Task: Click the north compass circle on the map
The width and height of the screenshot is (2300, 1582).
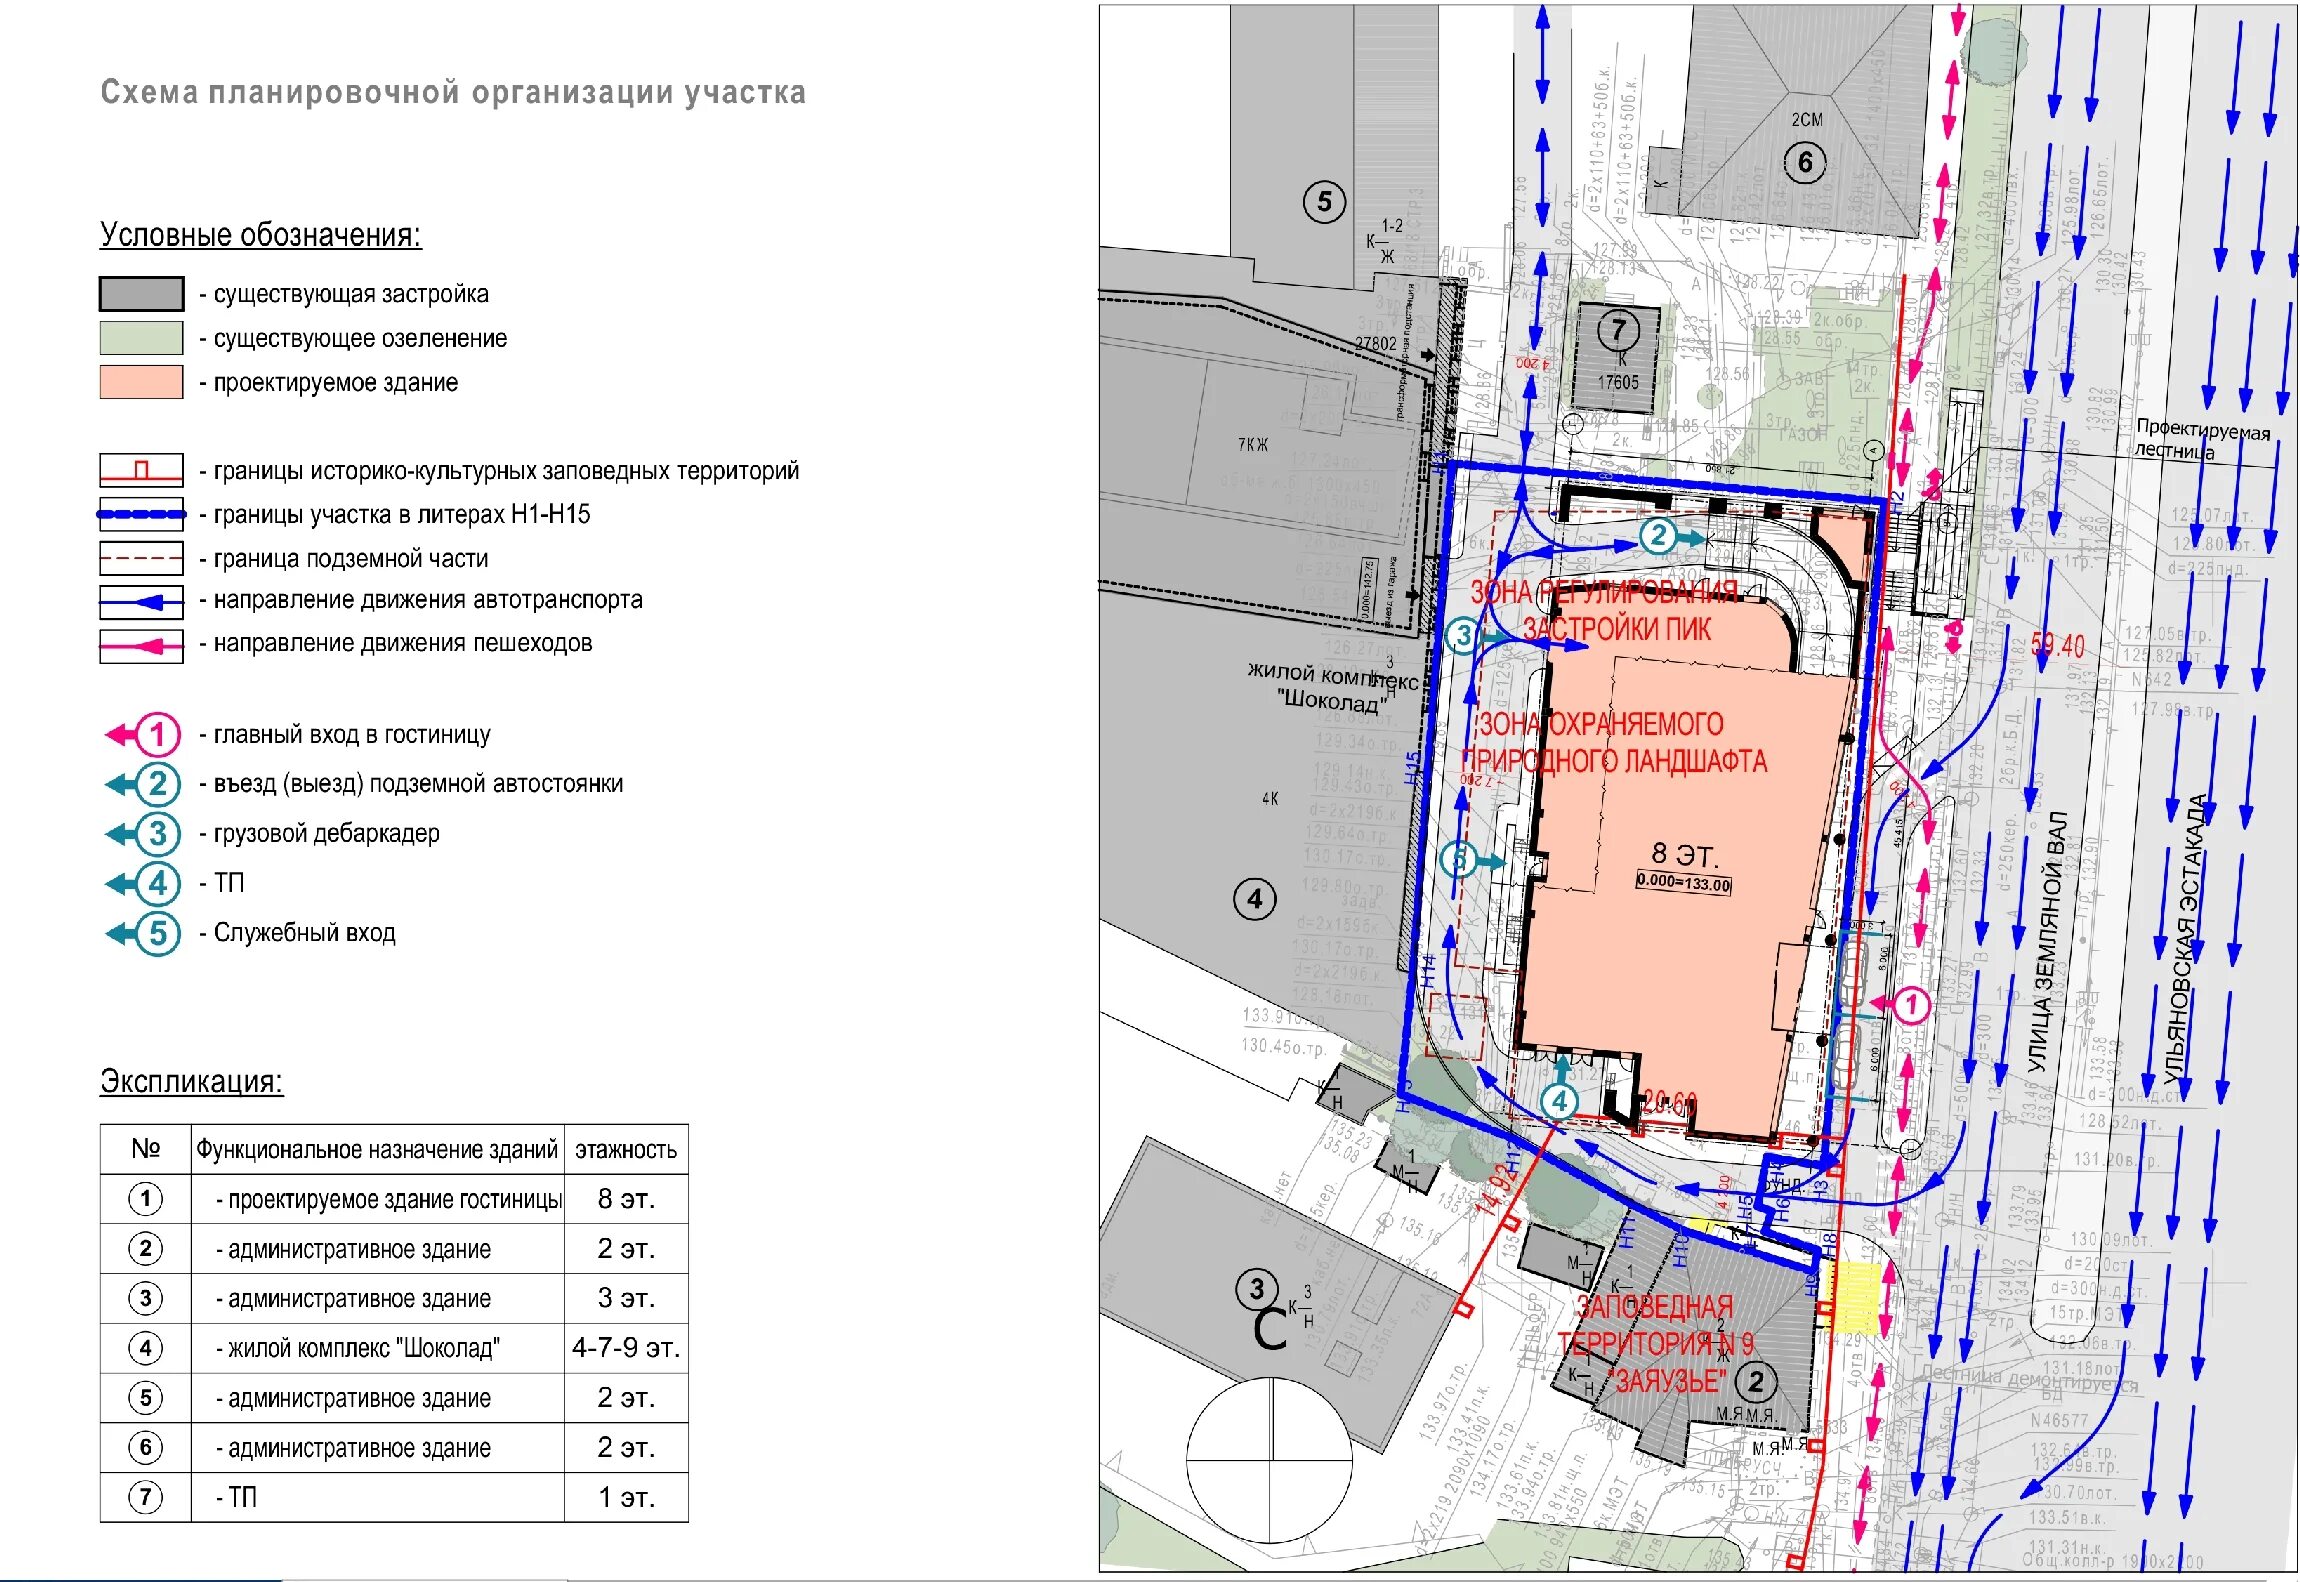Action: (1271, 1459)
